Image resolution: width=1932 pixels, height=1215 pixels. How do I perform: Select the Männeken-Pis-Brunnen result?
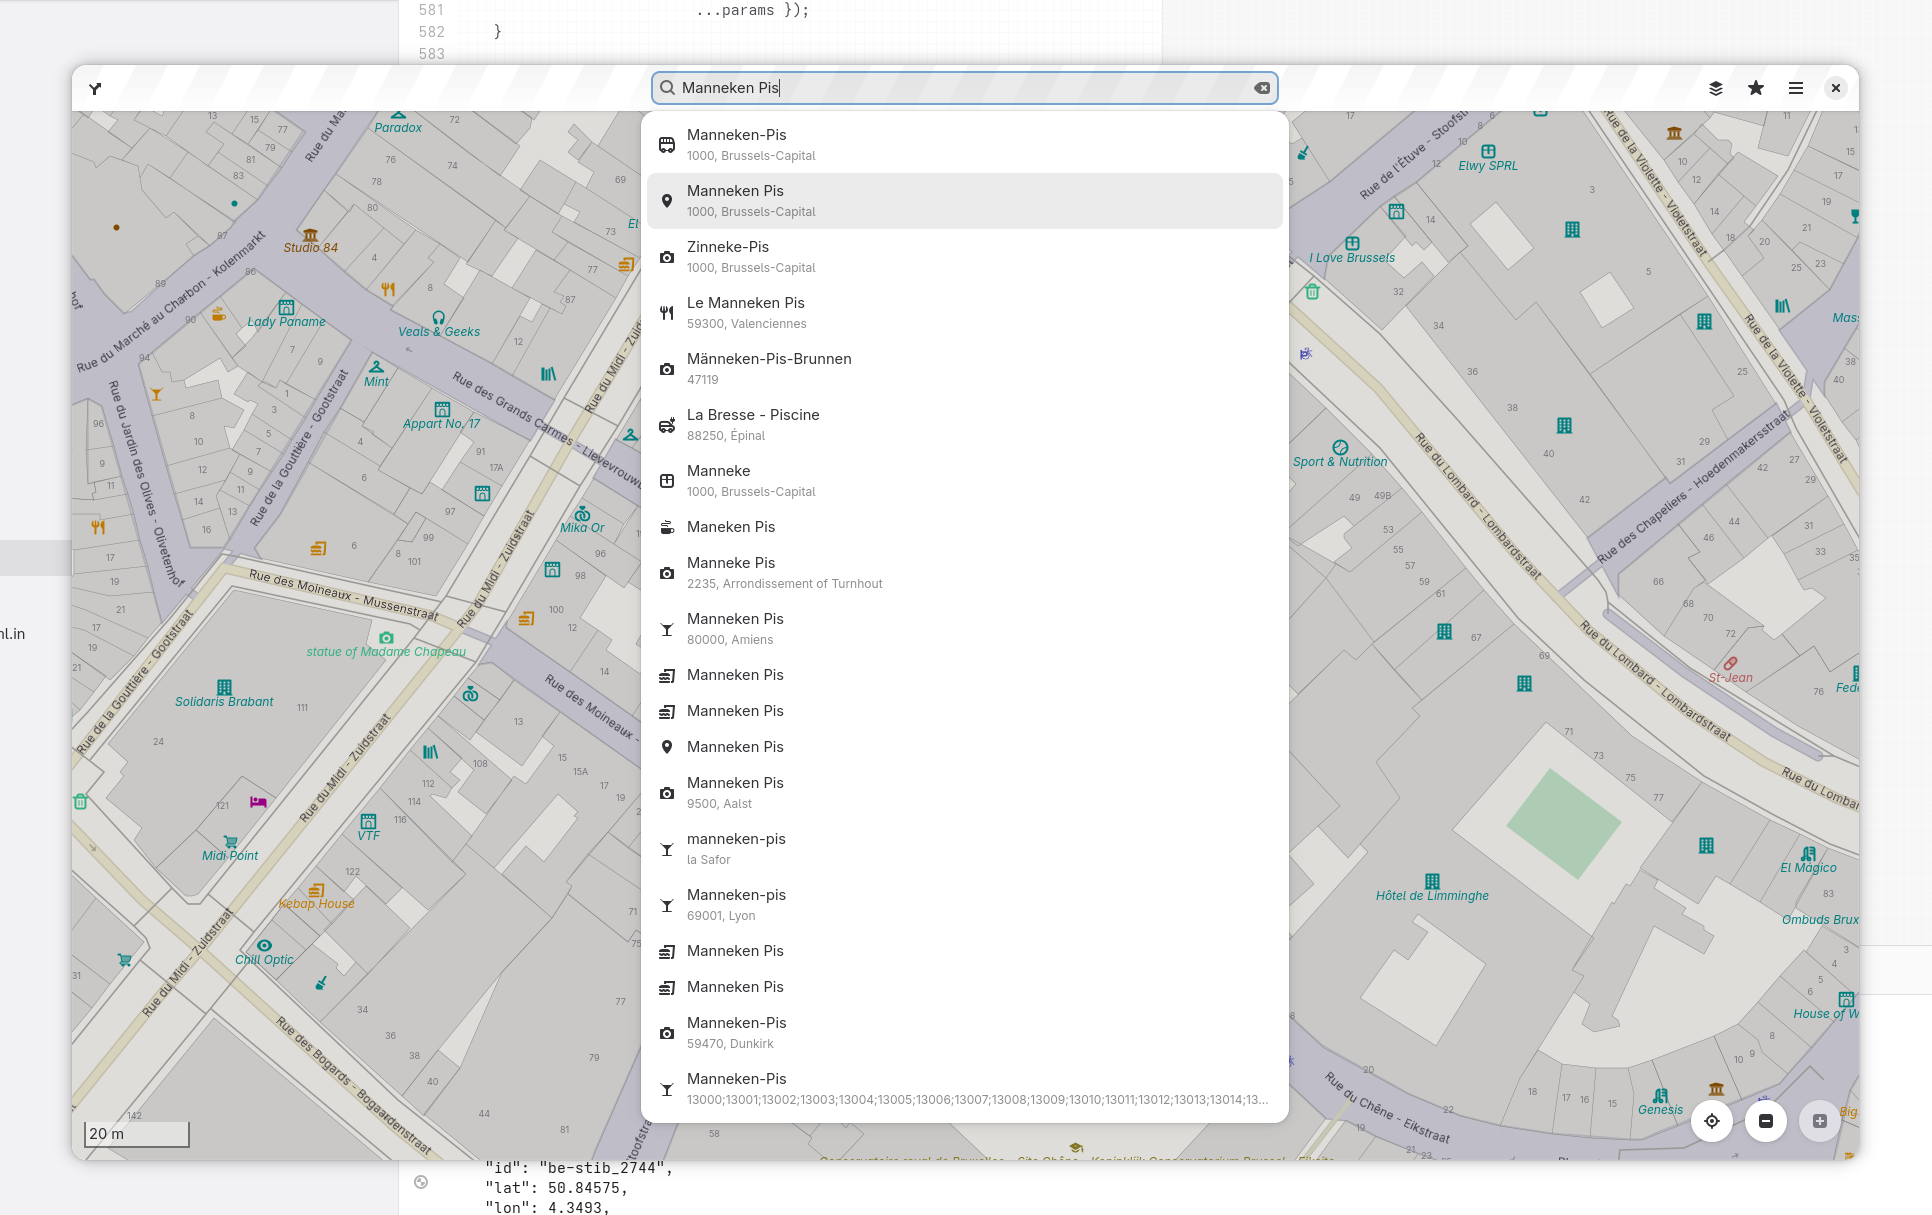[x=964, y=369]
